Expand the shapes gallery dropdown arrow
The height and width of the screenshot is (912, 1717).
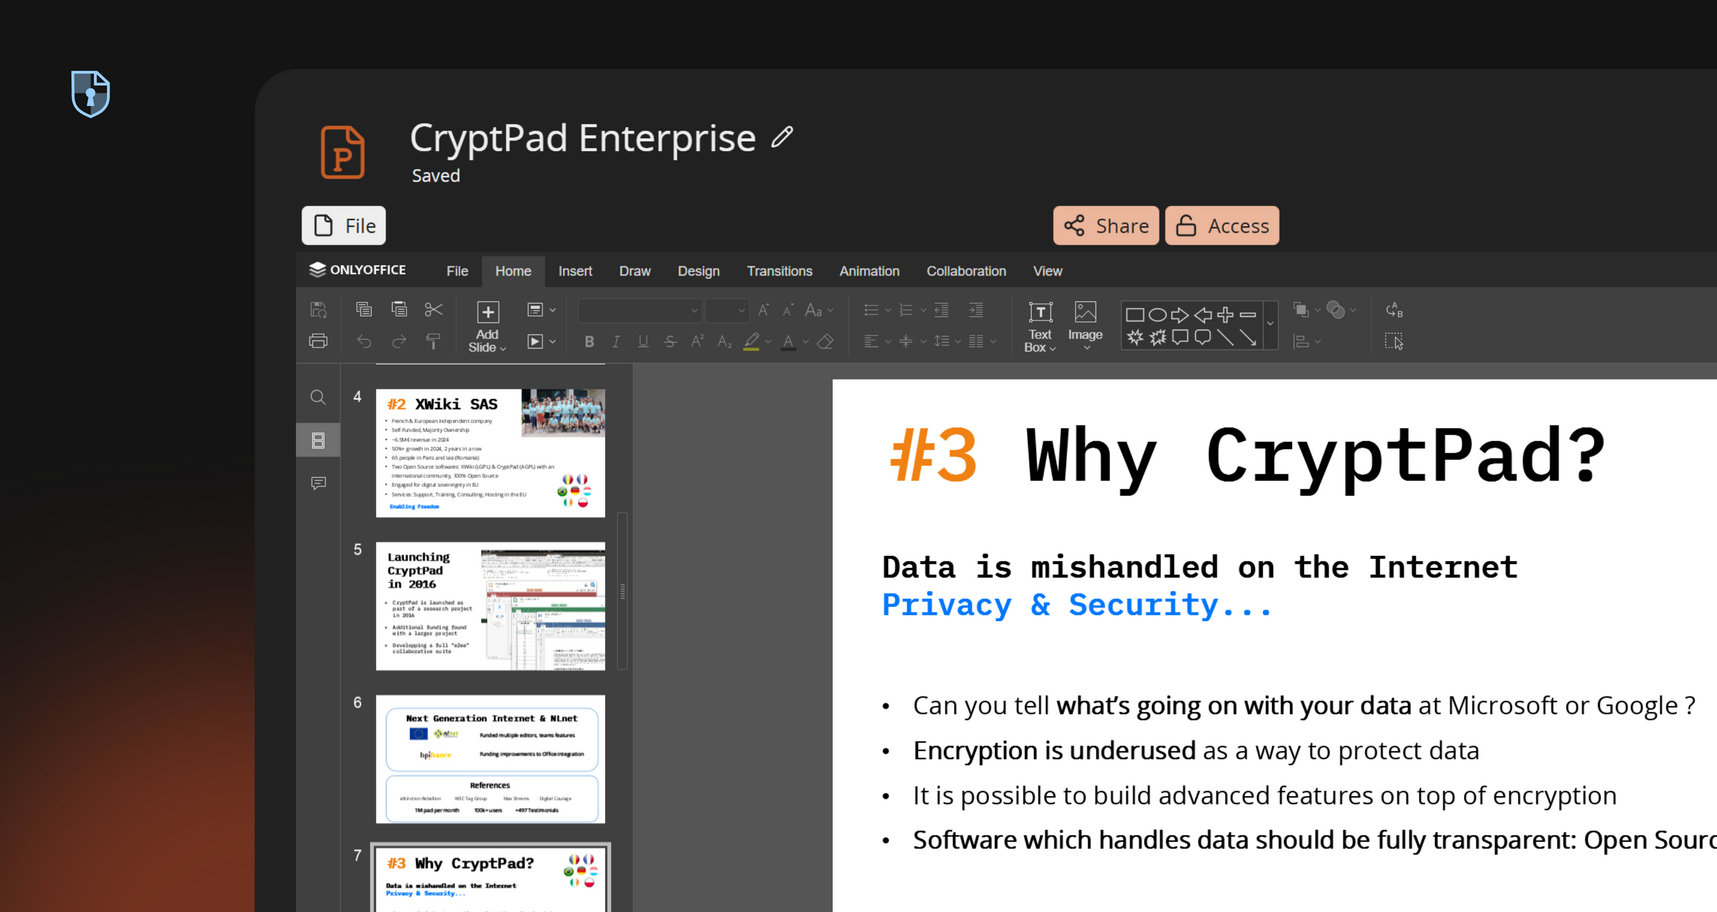click(x=1270, y=324)
